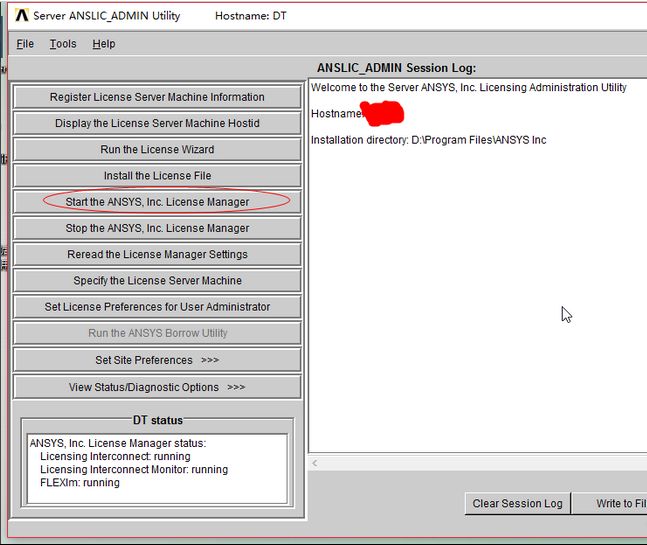Start the ANSYS, Inc. License Manager
The image size is (647, 545).
click(157, 202)
